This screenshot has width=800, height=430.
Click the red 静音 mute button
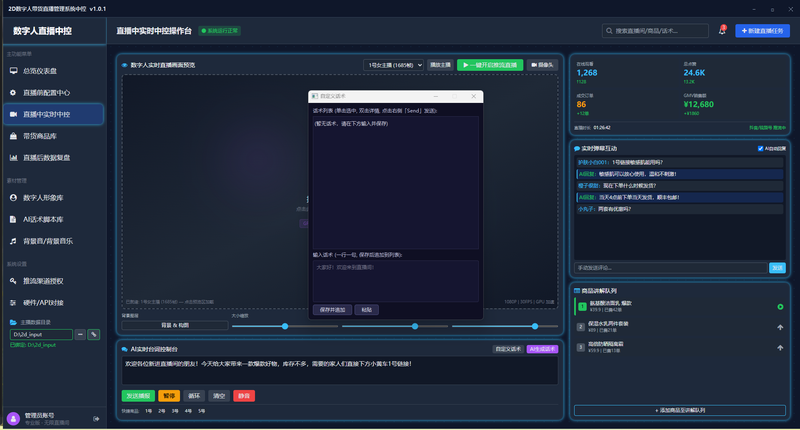pos(244,396)
